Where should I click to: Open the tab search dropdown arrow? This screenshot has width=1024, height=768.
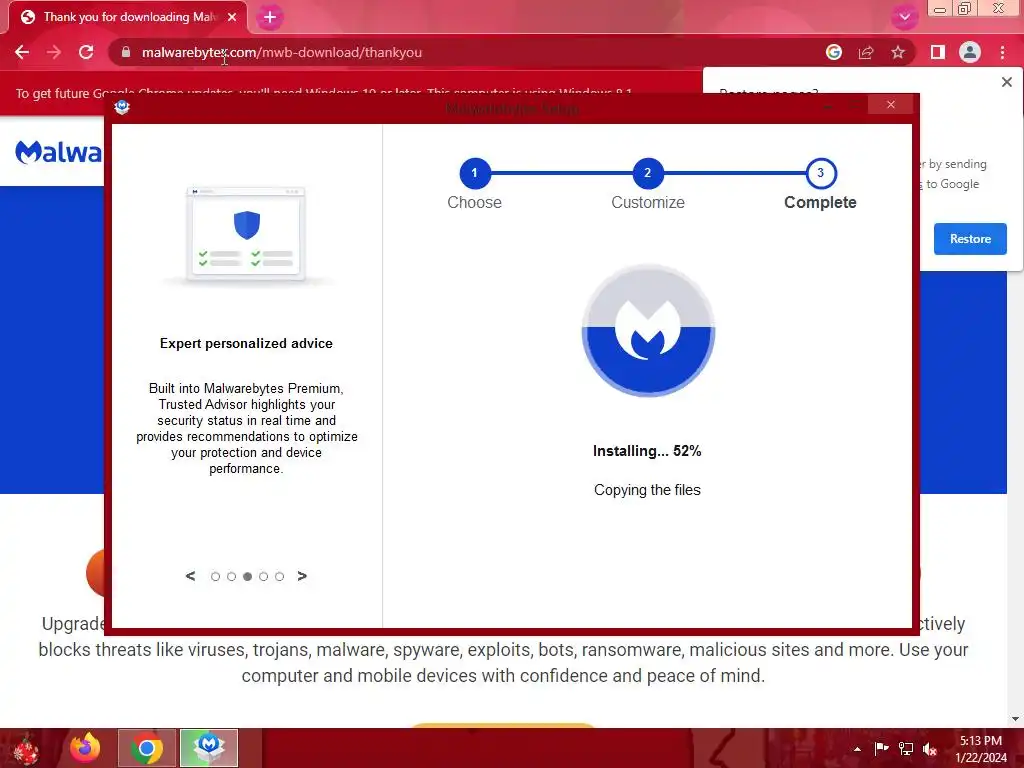(904, 17)
